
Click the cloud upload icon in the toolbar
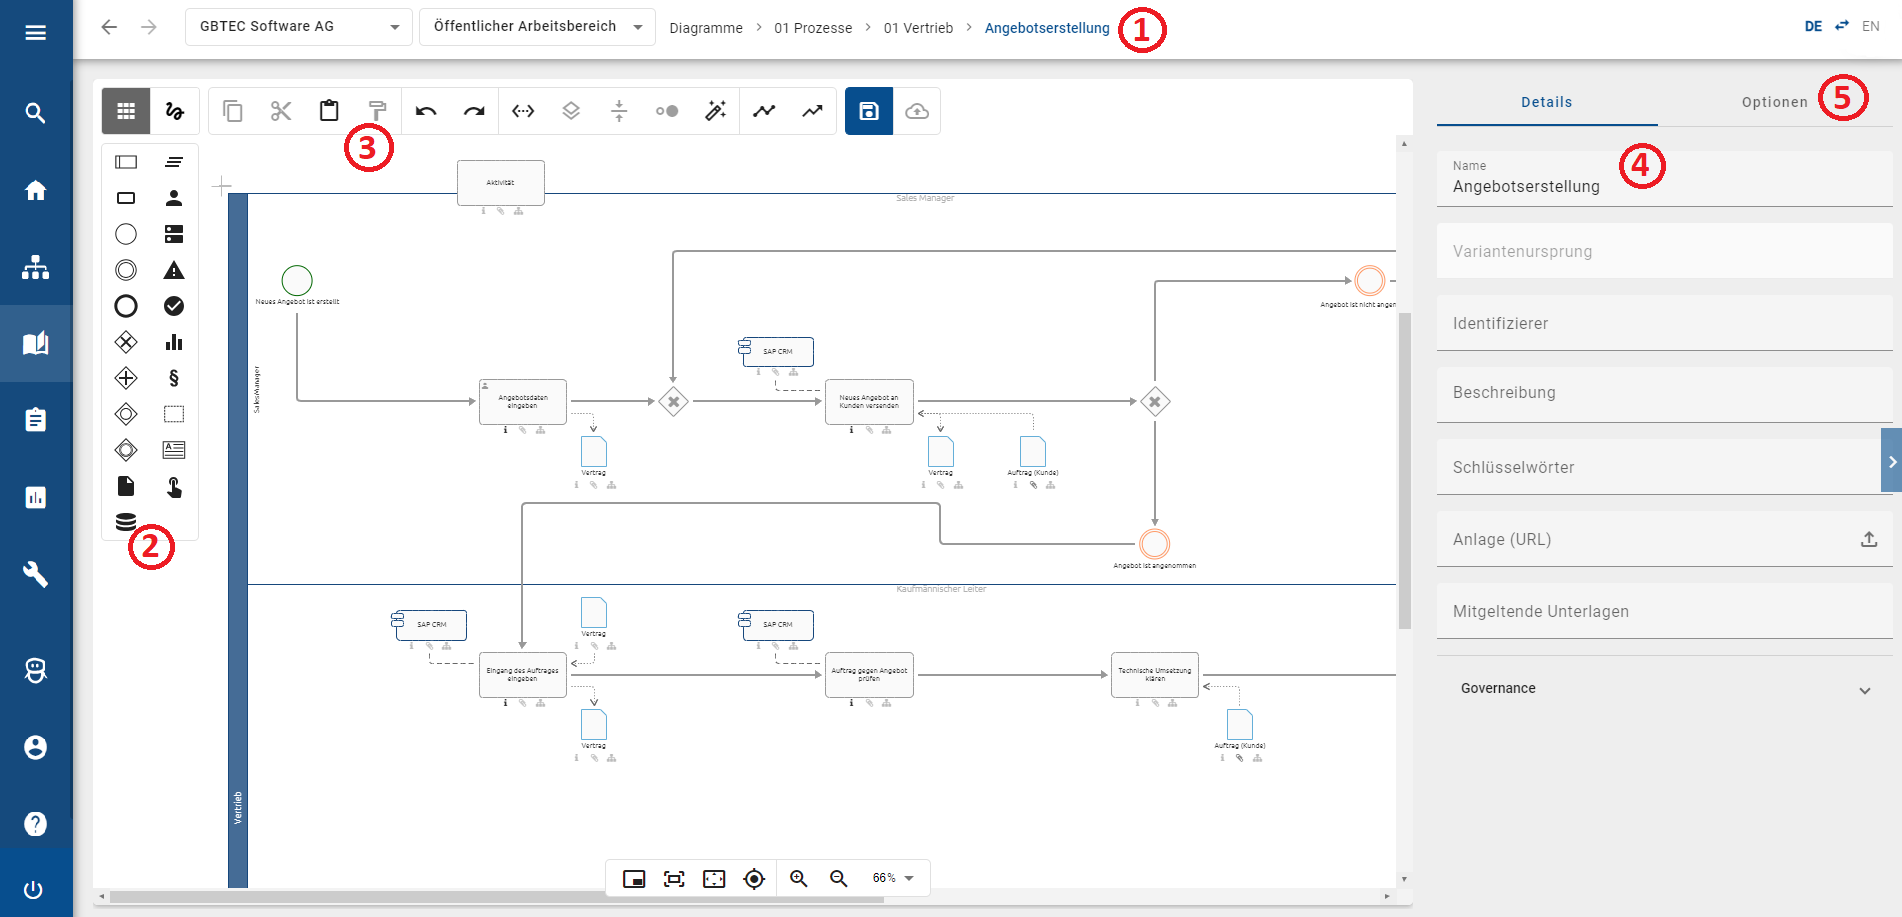point(916,111)
